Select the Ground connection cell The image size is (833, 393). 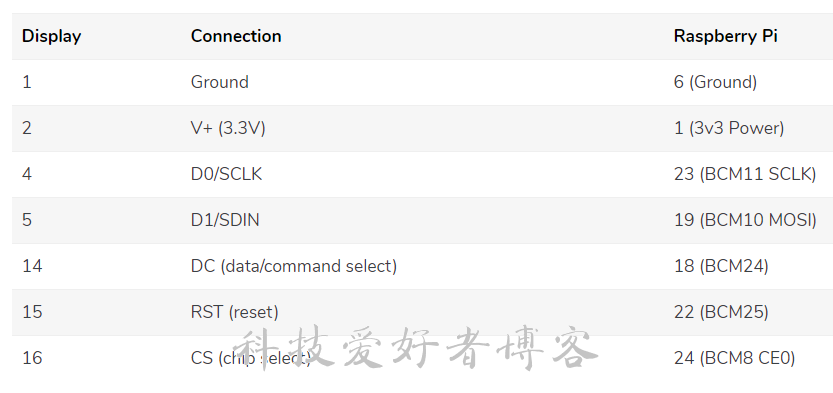point(219,82)
